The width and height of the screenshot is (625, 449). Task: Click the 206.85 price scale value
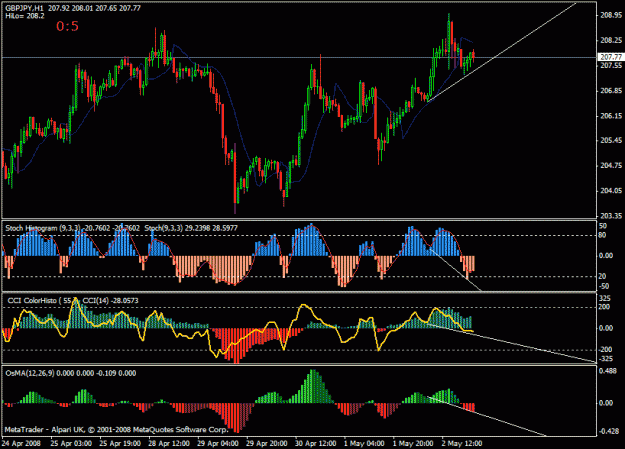(x=611, y=91)
